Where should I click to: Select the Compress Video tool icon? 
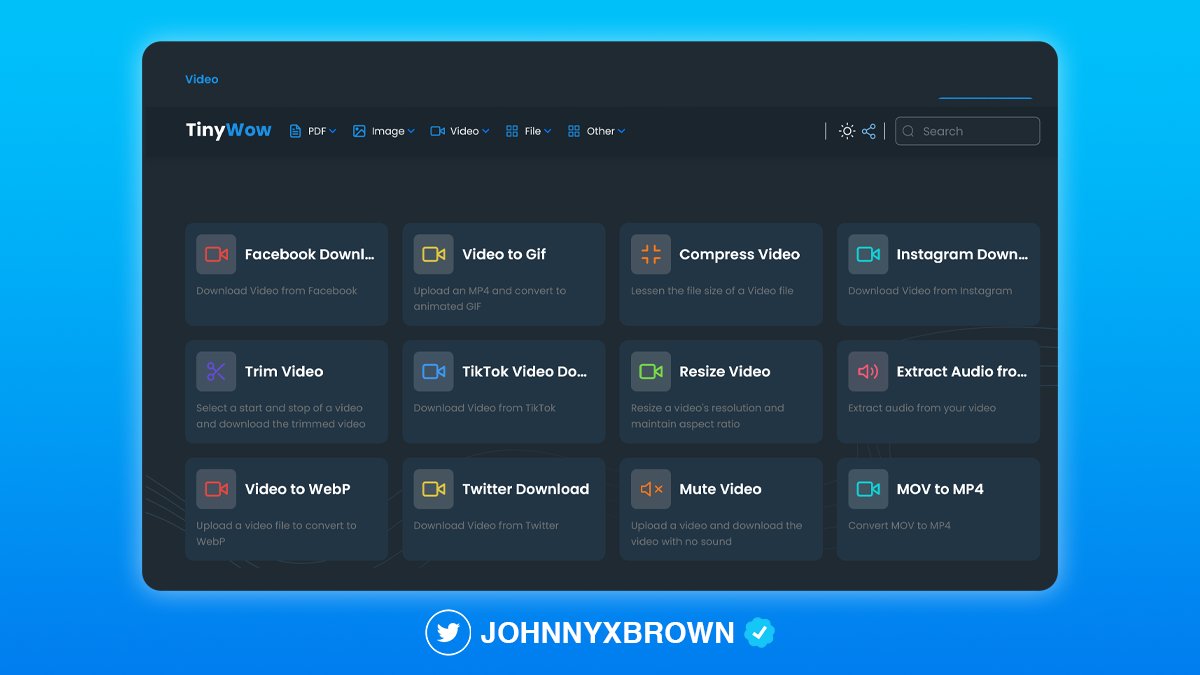tap(650, 254)
